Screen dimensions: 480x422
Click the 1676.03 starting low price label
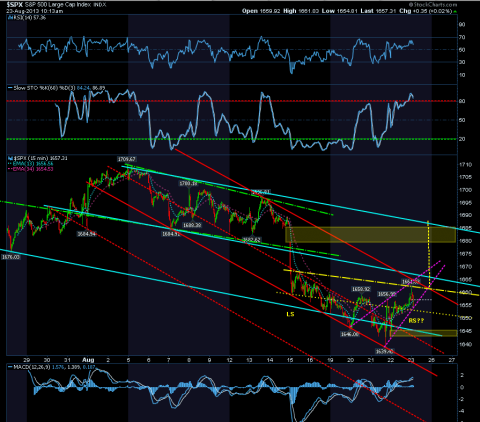(x=11, y=257)
